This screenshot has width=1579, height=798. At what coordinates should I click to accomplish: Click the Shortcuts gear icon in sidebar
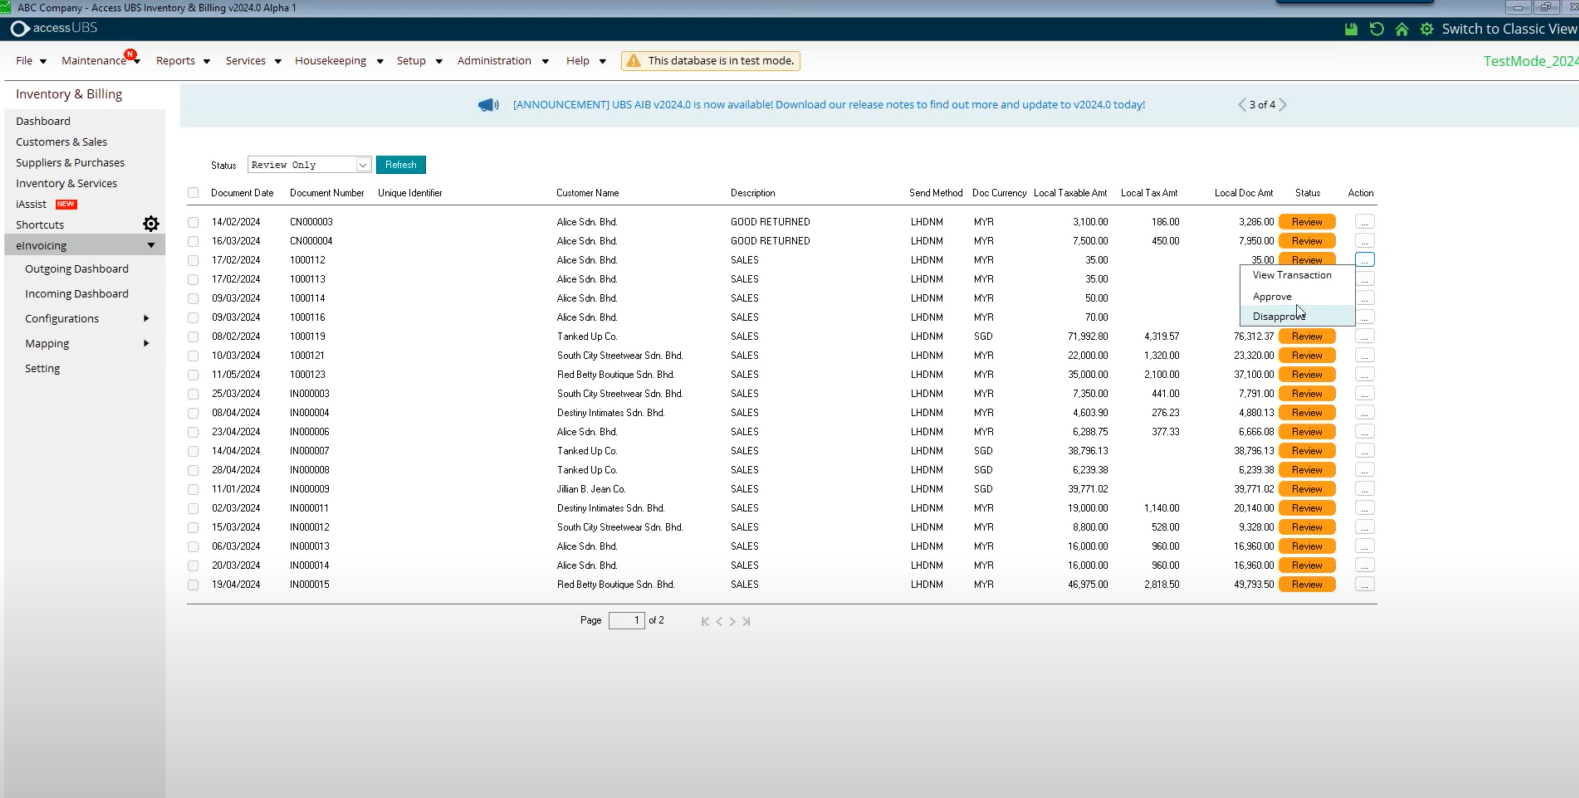(151, 224)
